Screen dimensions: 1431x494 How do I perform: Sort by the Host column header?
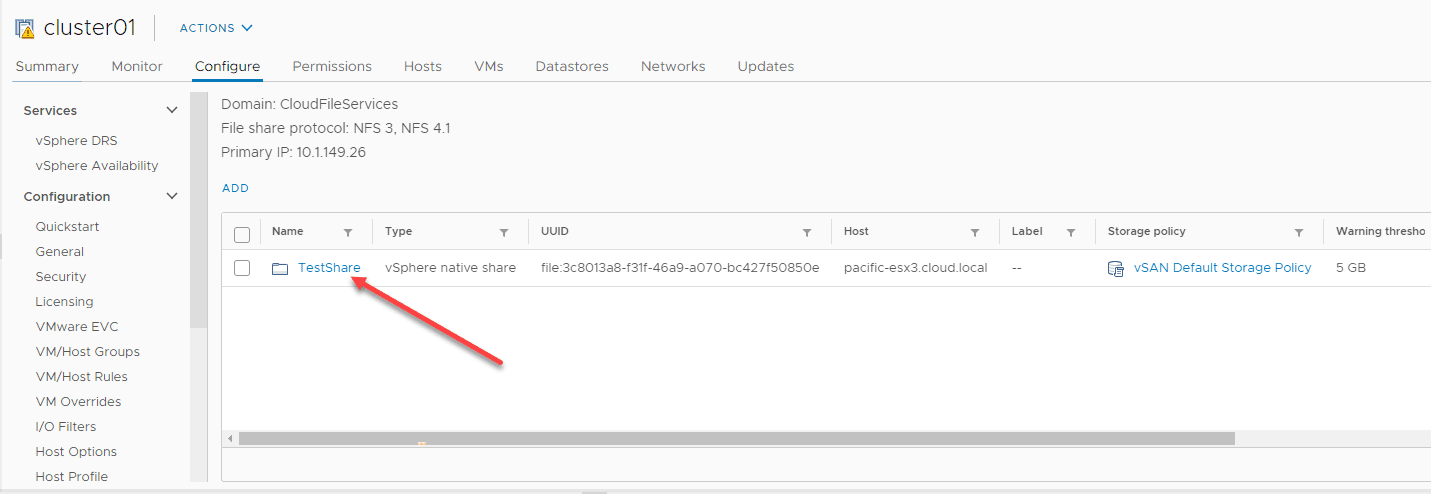click(856, 231)
